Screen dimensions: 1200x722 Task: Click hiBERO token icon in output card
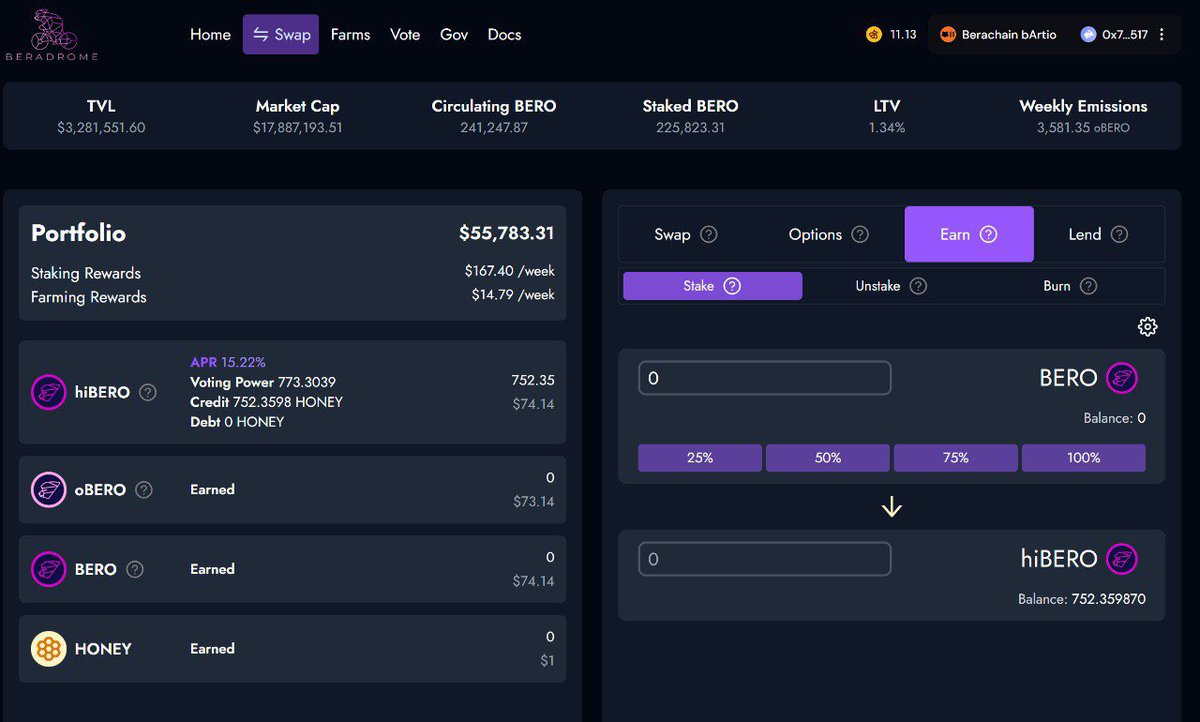click(x=1122, y=559)
